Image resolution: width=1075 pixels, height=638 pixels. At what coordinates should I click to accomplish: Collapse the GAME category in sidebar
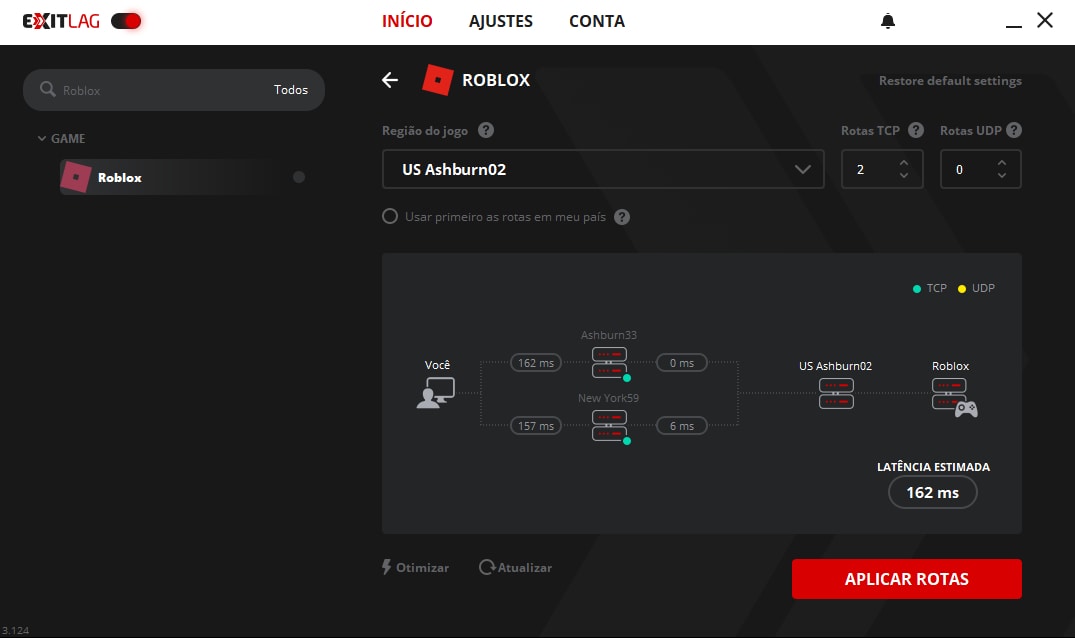click(42, 139)
